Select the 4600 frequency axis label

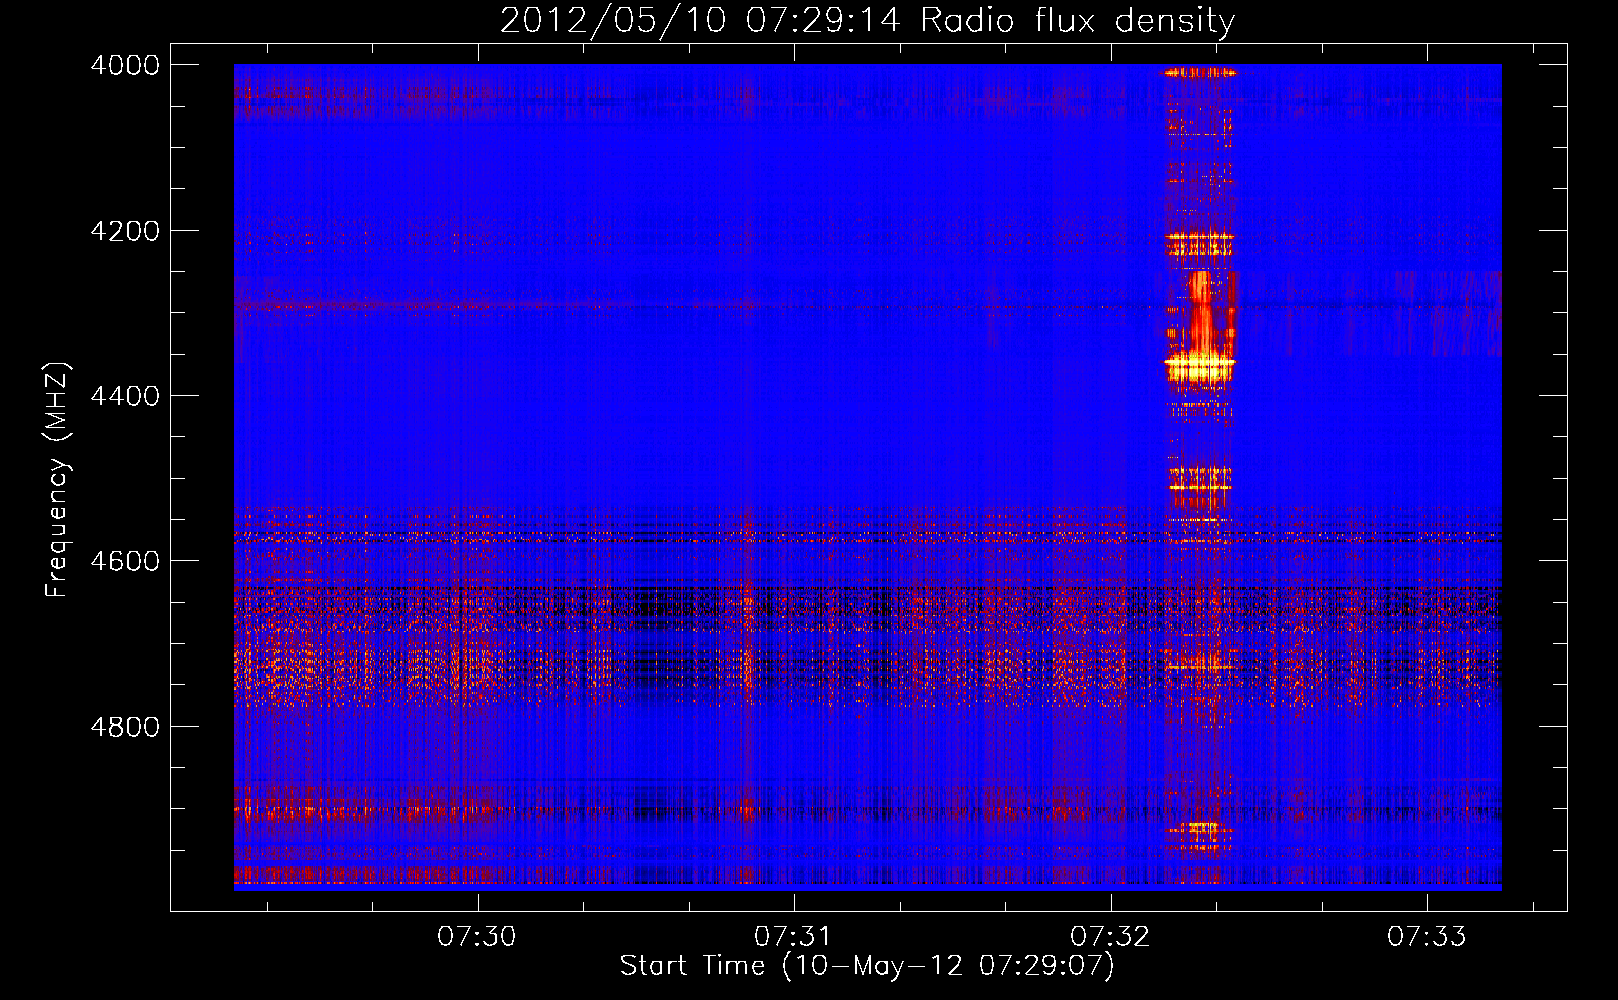pyautogui.click(x=124, y=561)
